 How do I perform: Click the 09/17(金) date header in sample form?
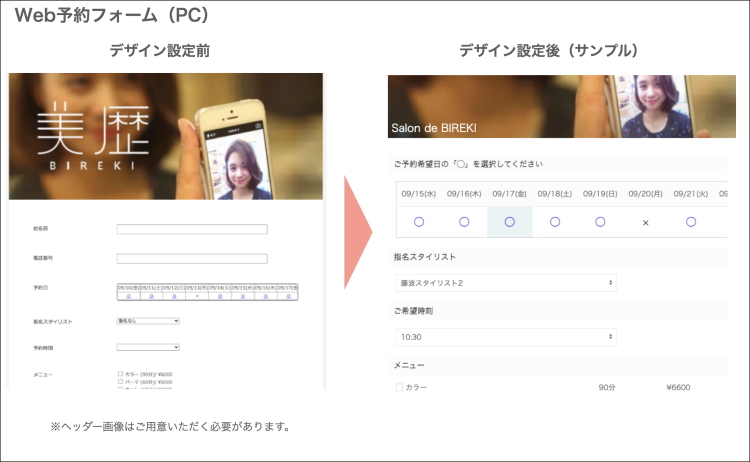509,194
